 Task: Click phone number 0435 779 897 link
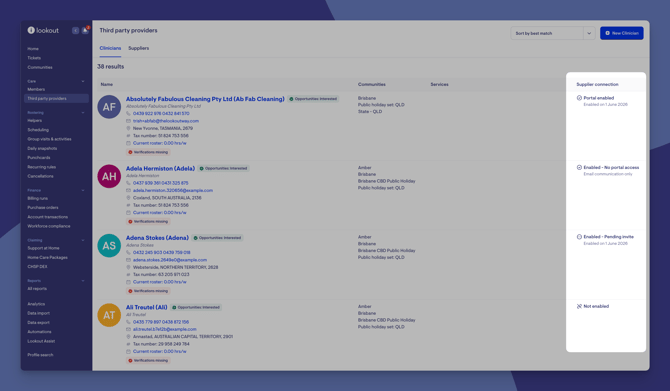tap(147, 322)
